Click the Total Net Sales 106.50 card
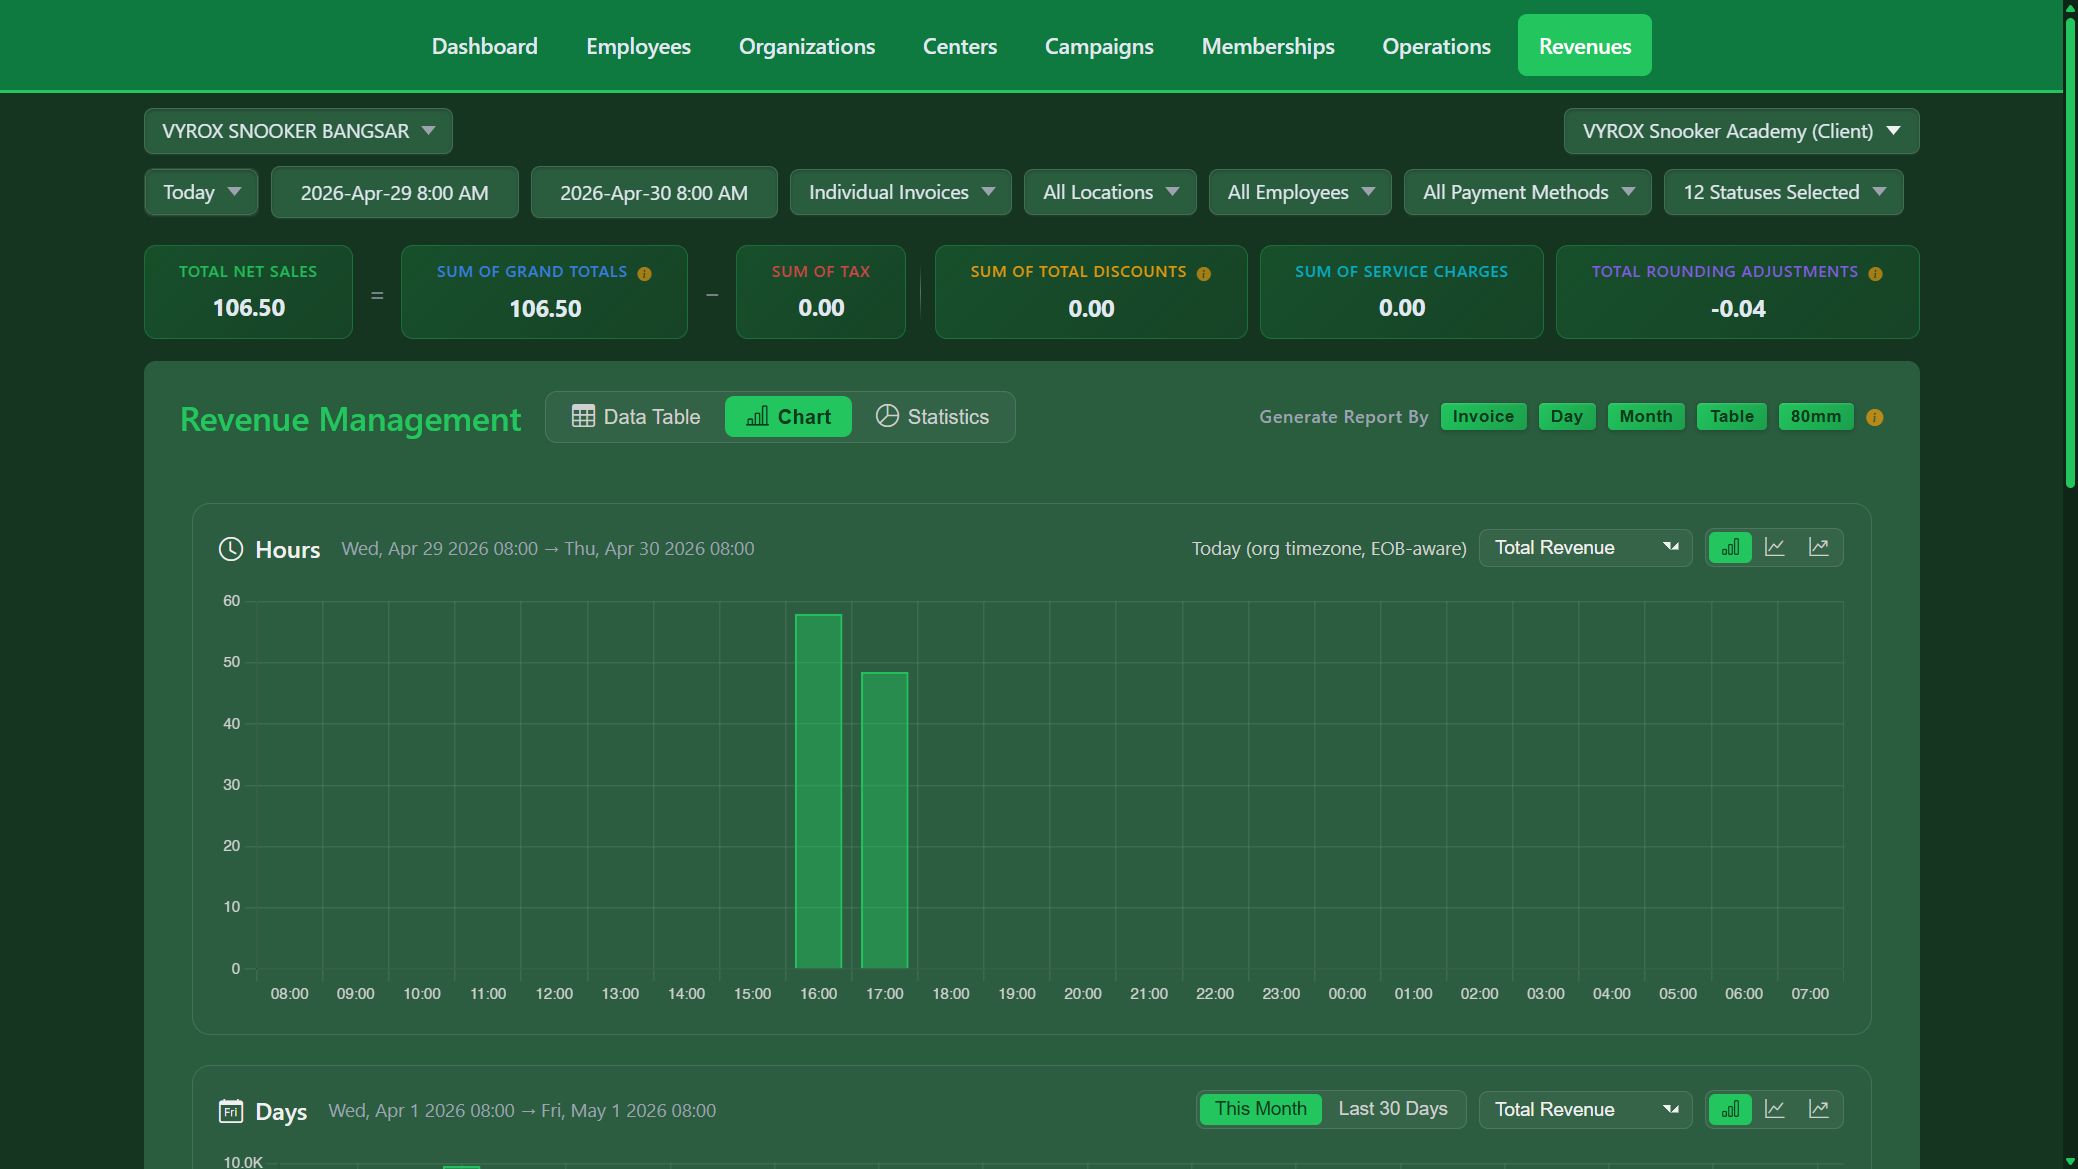Viewport: 2078px width, 1169px height. pyautogui.click(x=248, y=292)
